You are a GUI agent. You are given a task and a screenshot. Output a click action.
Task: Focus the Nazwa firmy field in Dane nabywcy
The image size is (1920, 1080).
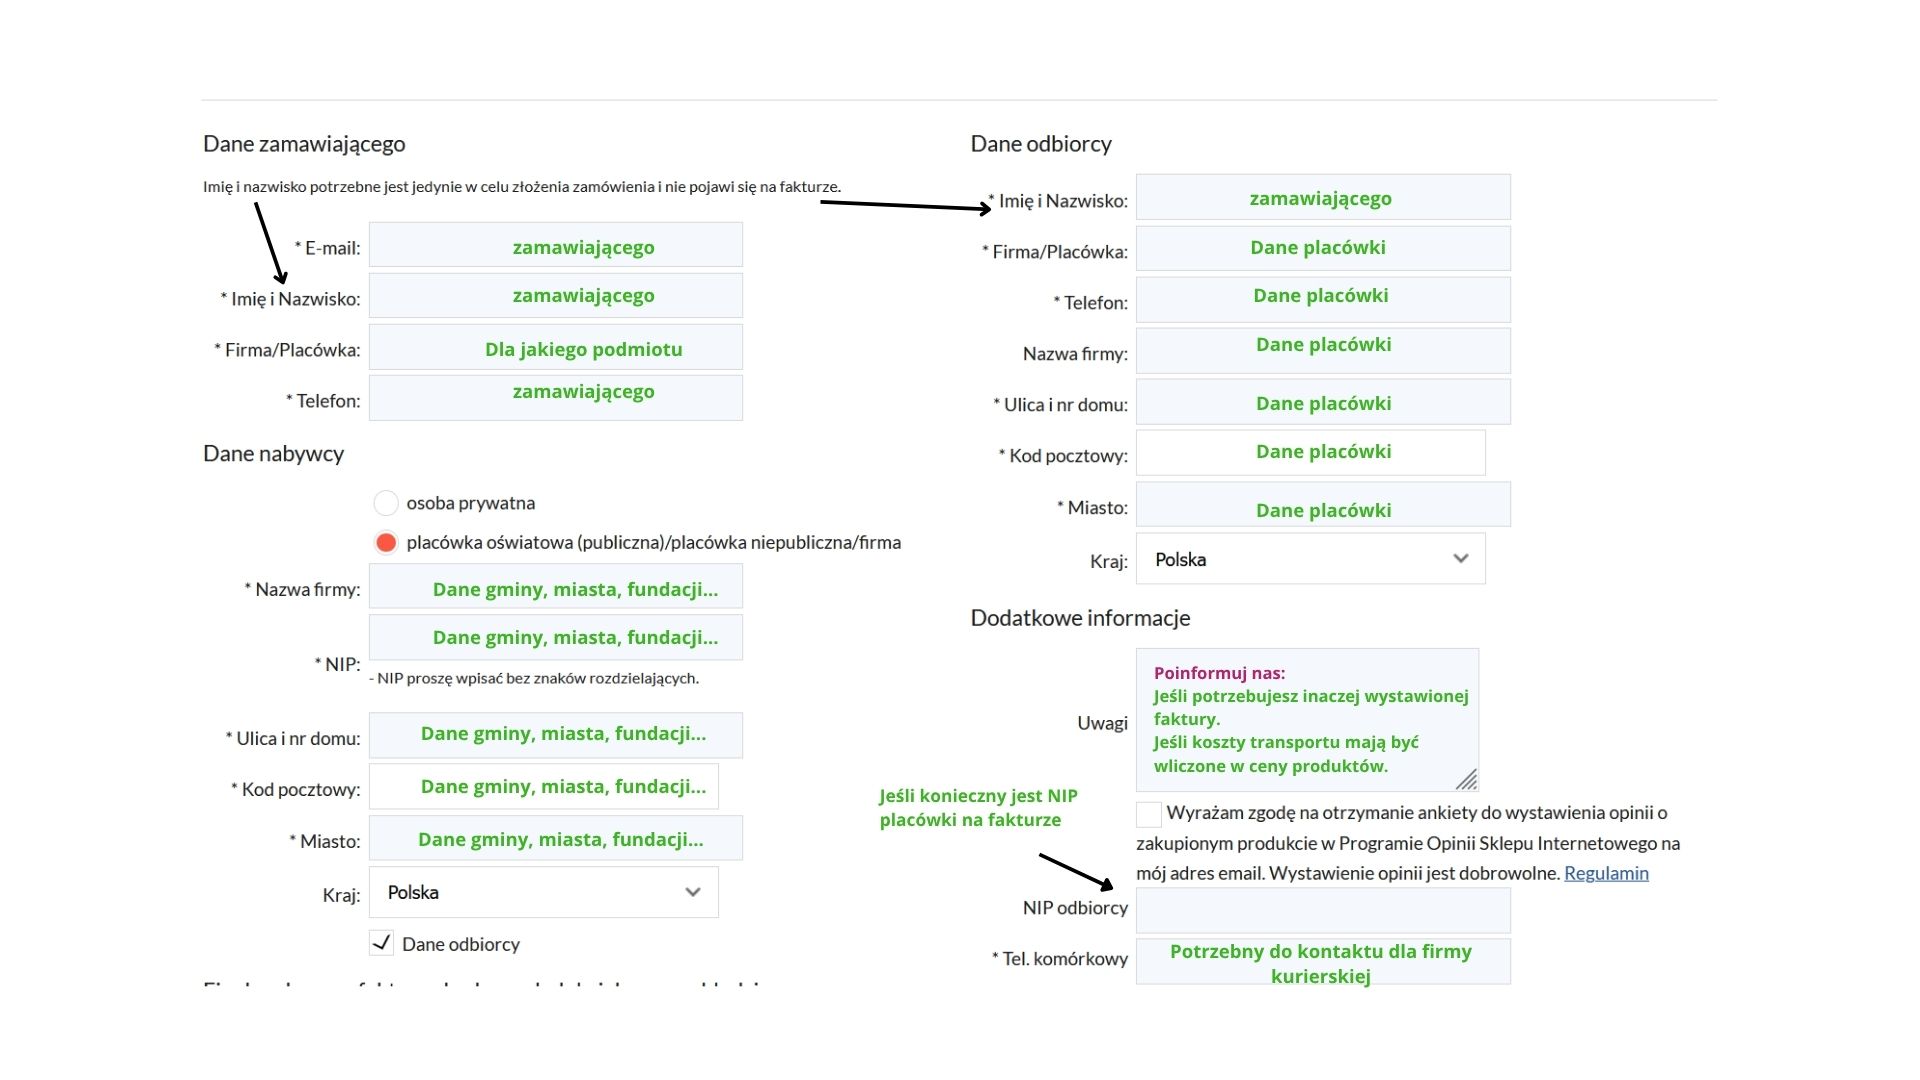click(x=556, y=586)
